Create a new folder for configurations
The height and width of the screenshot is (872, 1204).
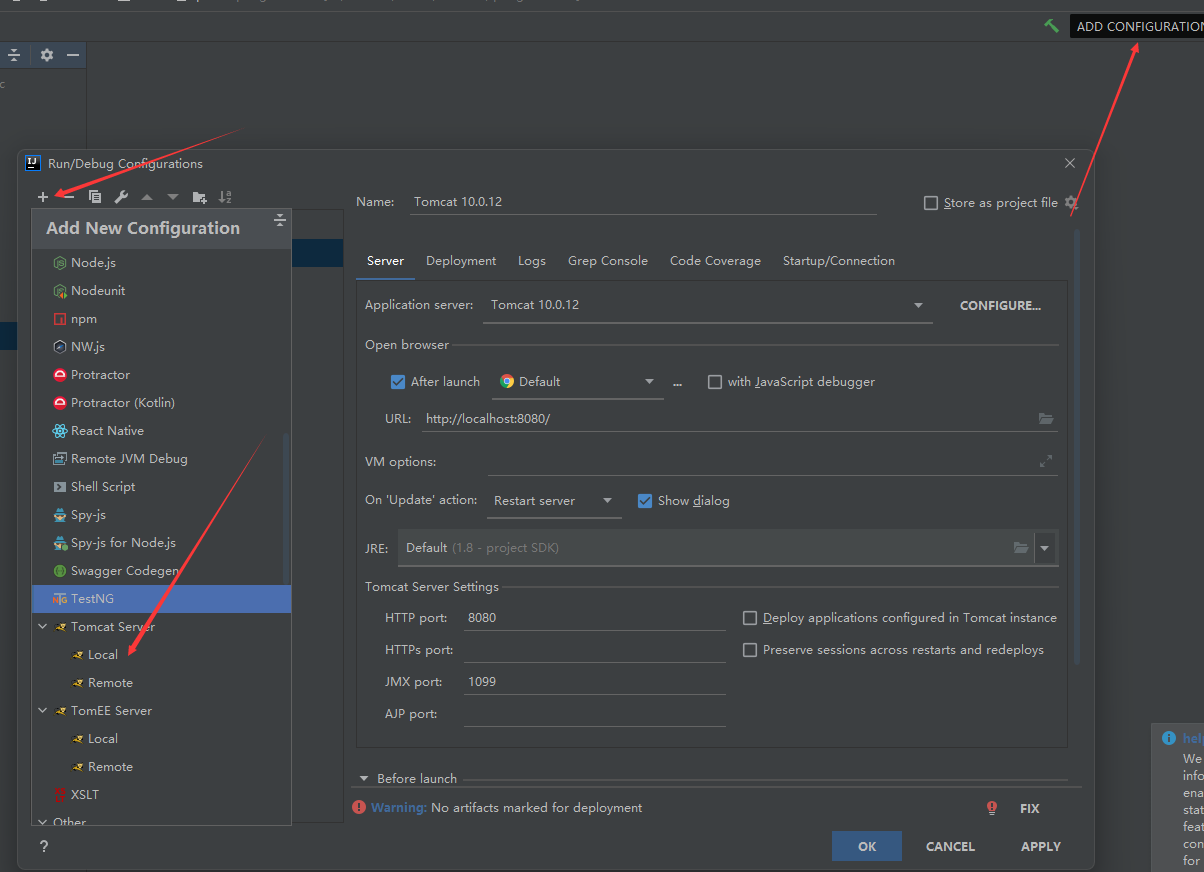click(x=200, y=197)
